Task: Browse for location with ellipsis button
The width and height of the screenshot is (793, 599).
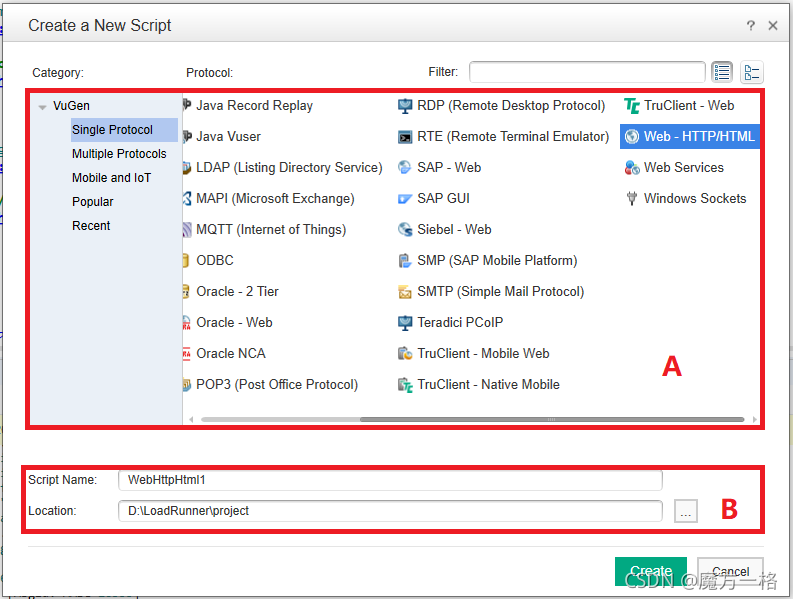Action: pyautogui.click(x=686, y=511)
